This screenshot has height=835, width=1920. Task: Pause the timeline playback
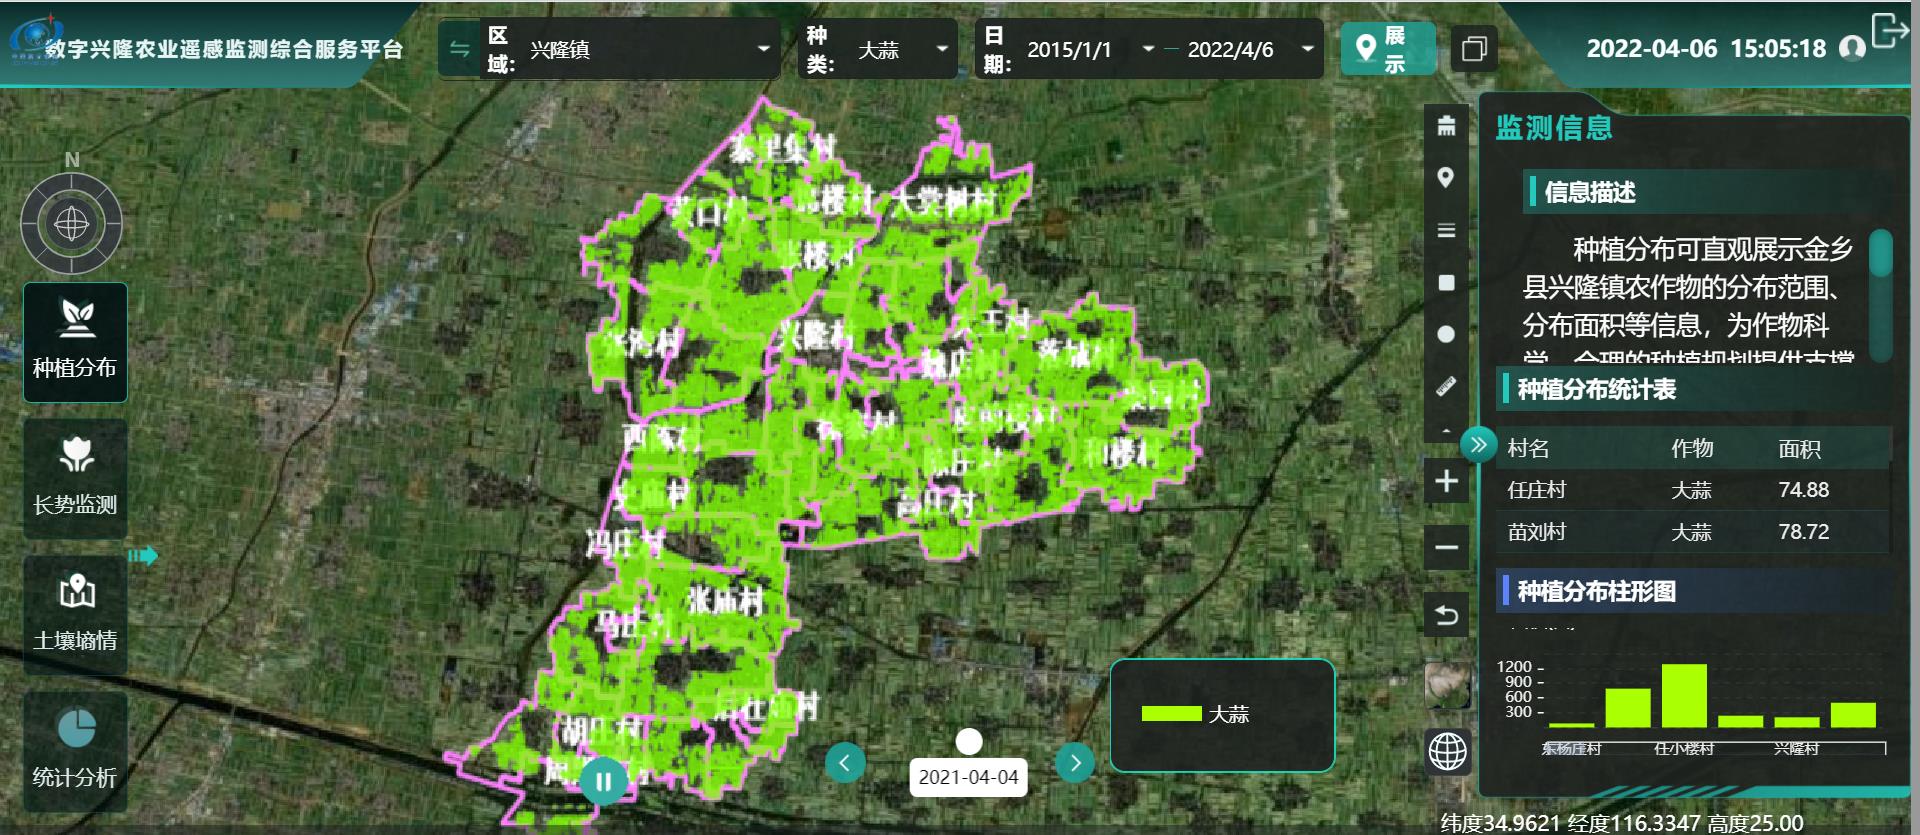click(603, 781)
